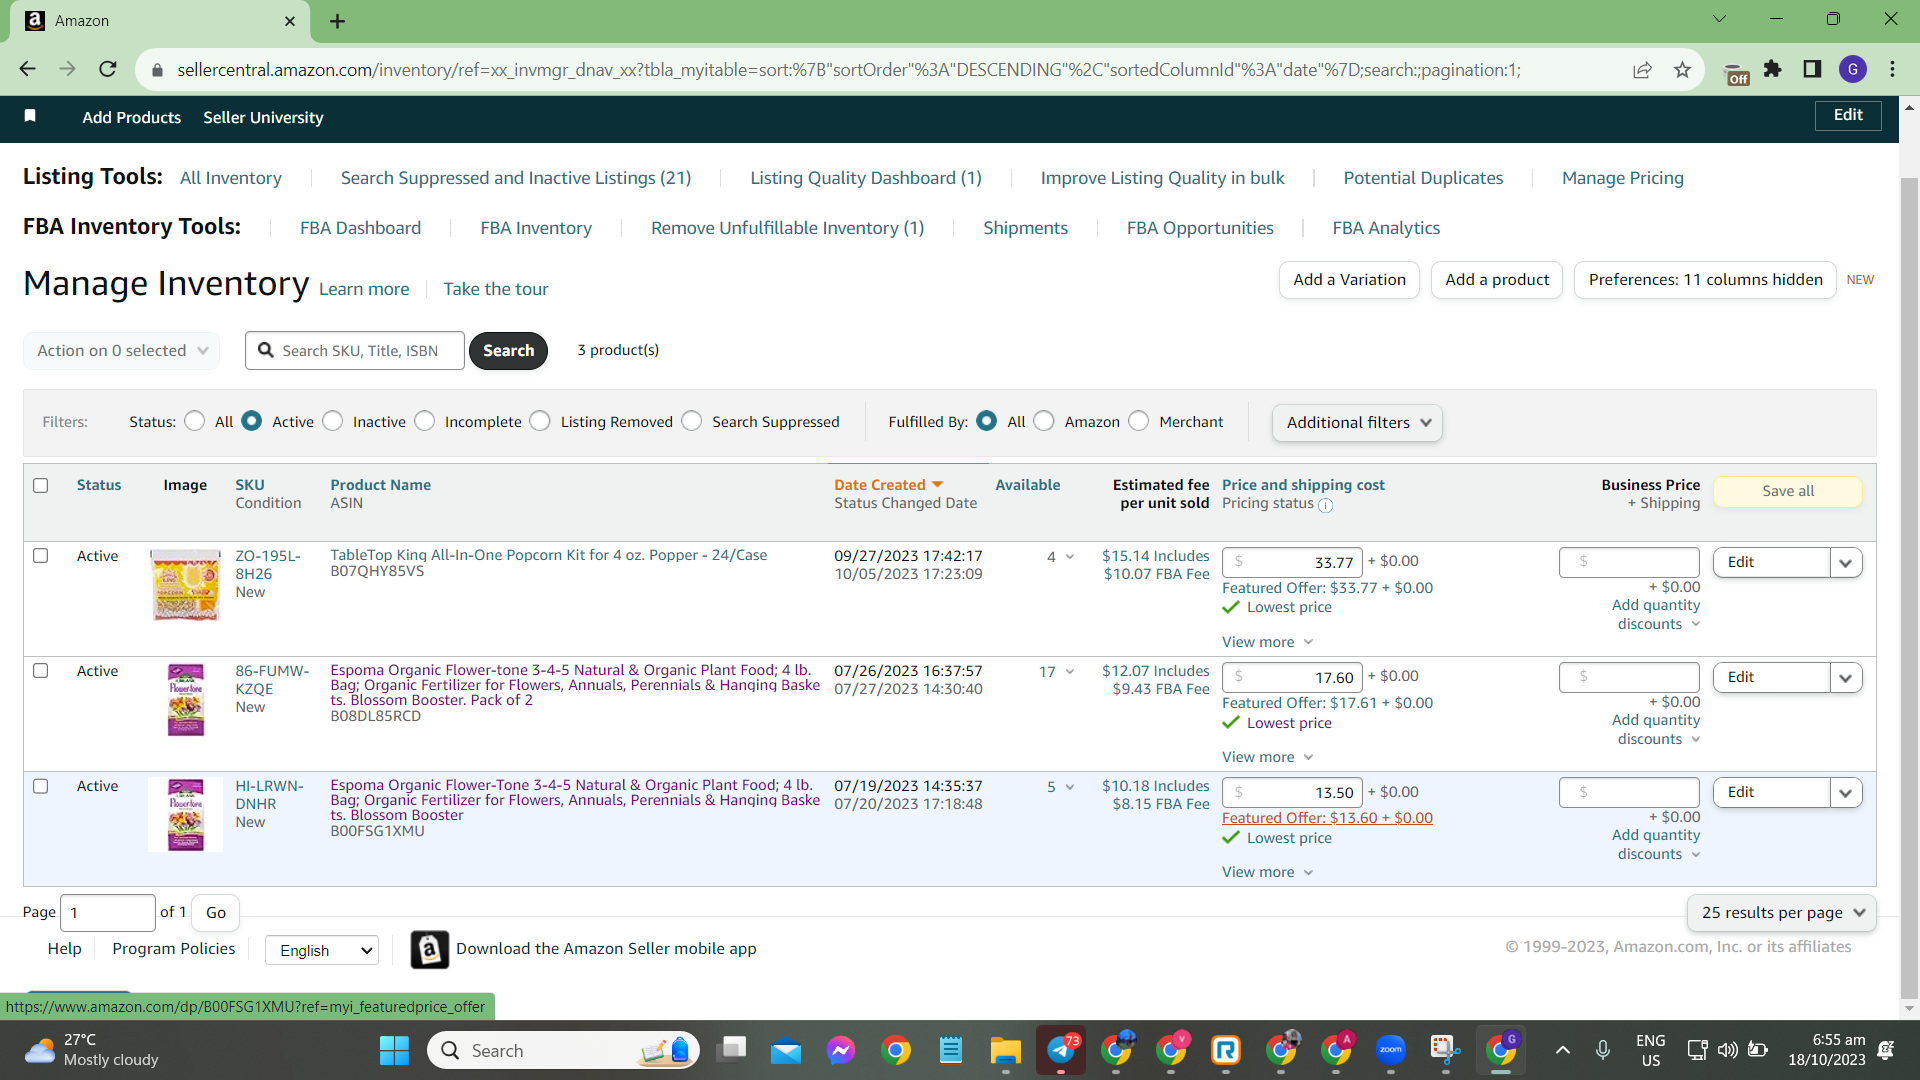Open the Chrome three-dot menu
Screen dimensions: 1920x1080
click(1892, 69)
